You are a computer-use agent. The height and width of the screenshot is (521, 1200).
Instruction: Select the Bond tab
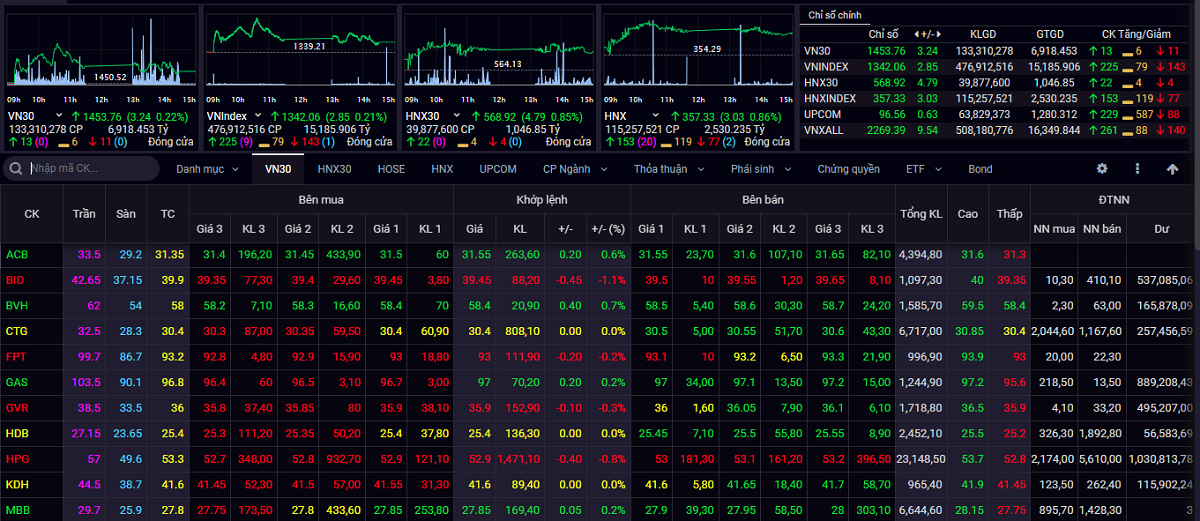[980, 169]
